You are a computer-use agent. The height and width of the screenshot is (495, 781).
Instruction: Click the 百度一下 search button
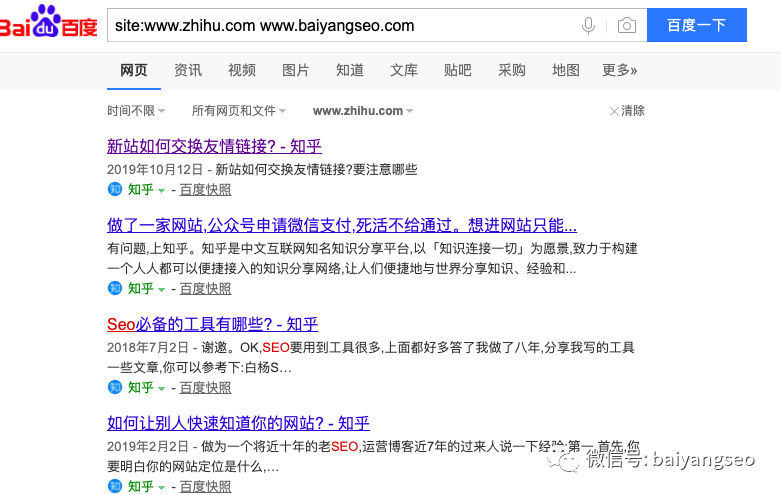(x=696, y=25)
